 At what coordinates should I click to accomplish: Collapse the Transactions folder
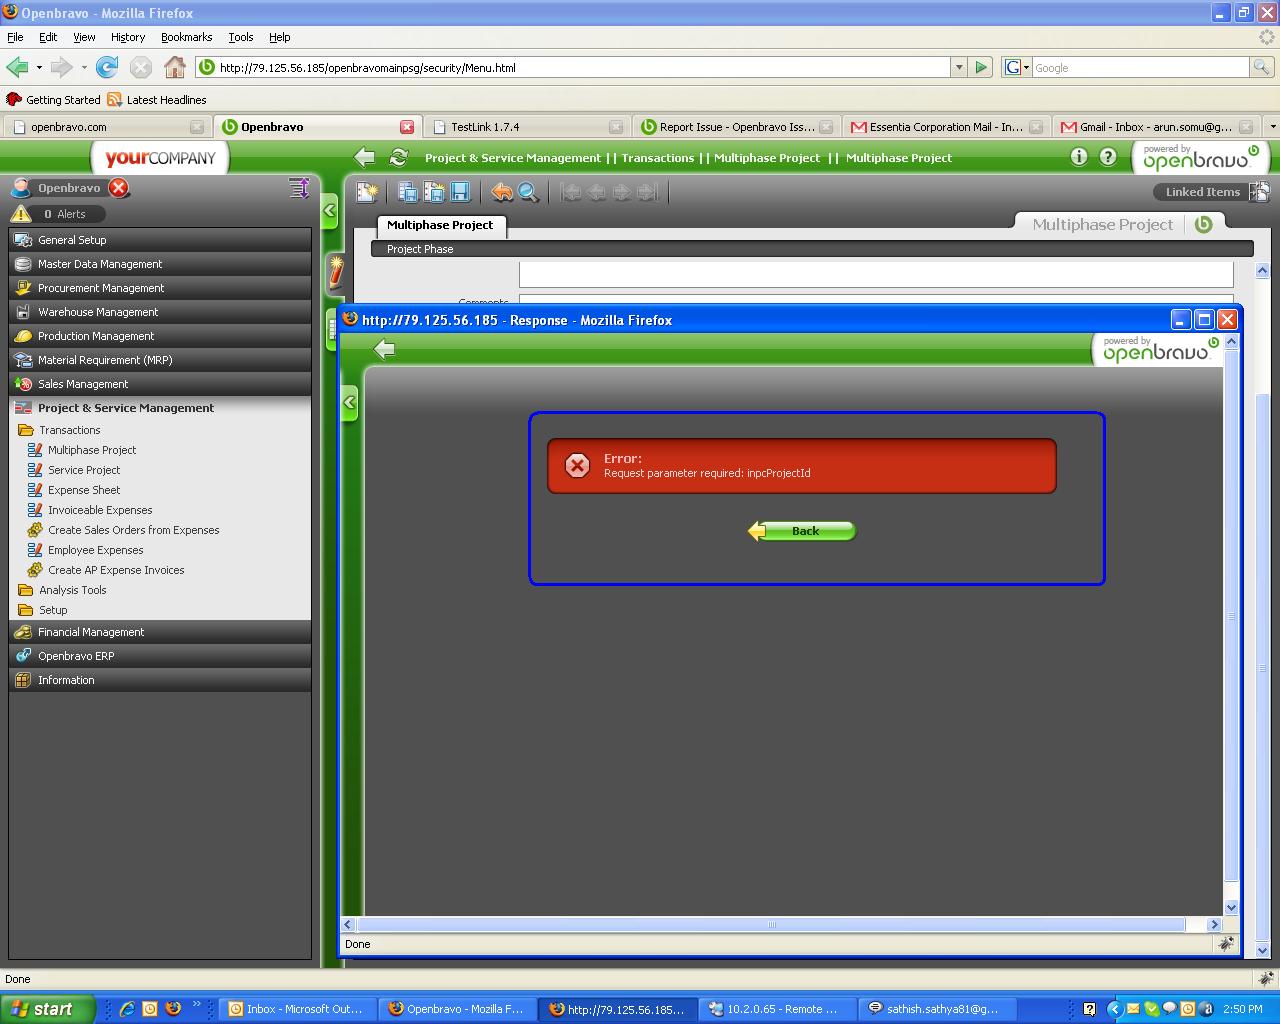coord(69,430)
